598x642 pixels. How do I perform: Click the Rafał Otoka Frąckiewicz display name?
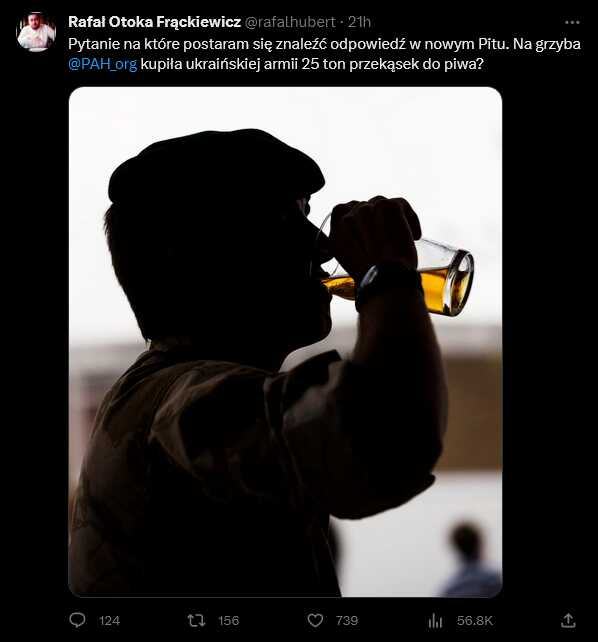(x=154, y=22)
